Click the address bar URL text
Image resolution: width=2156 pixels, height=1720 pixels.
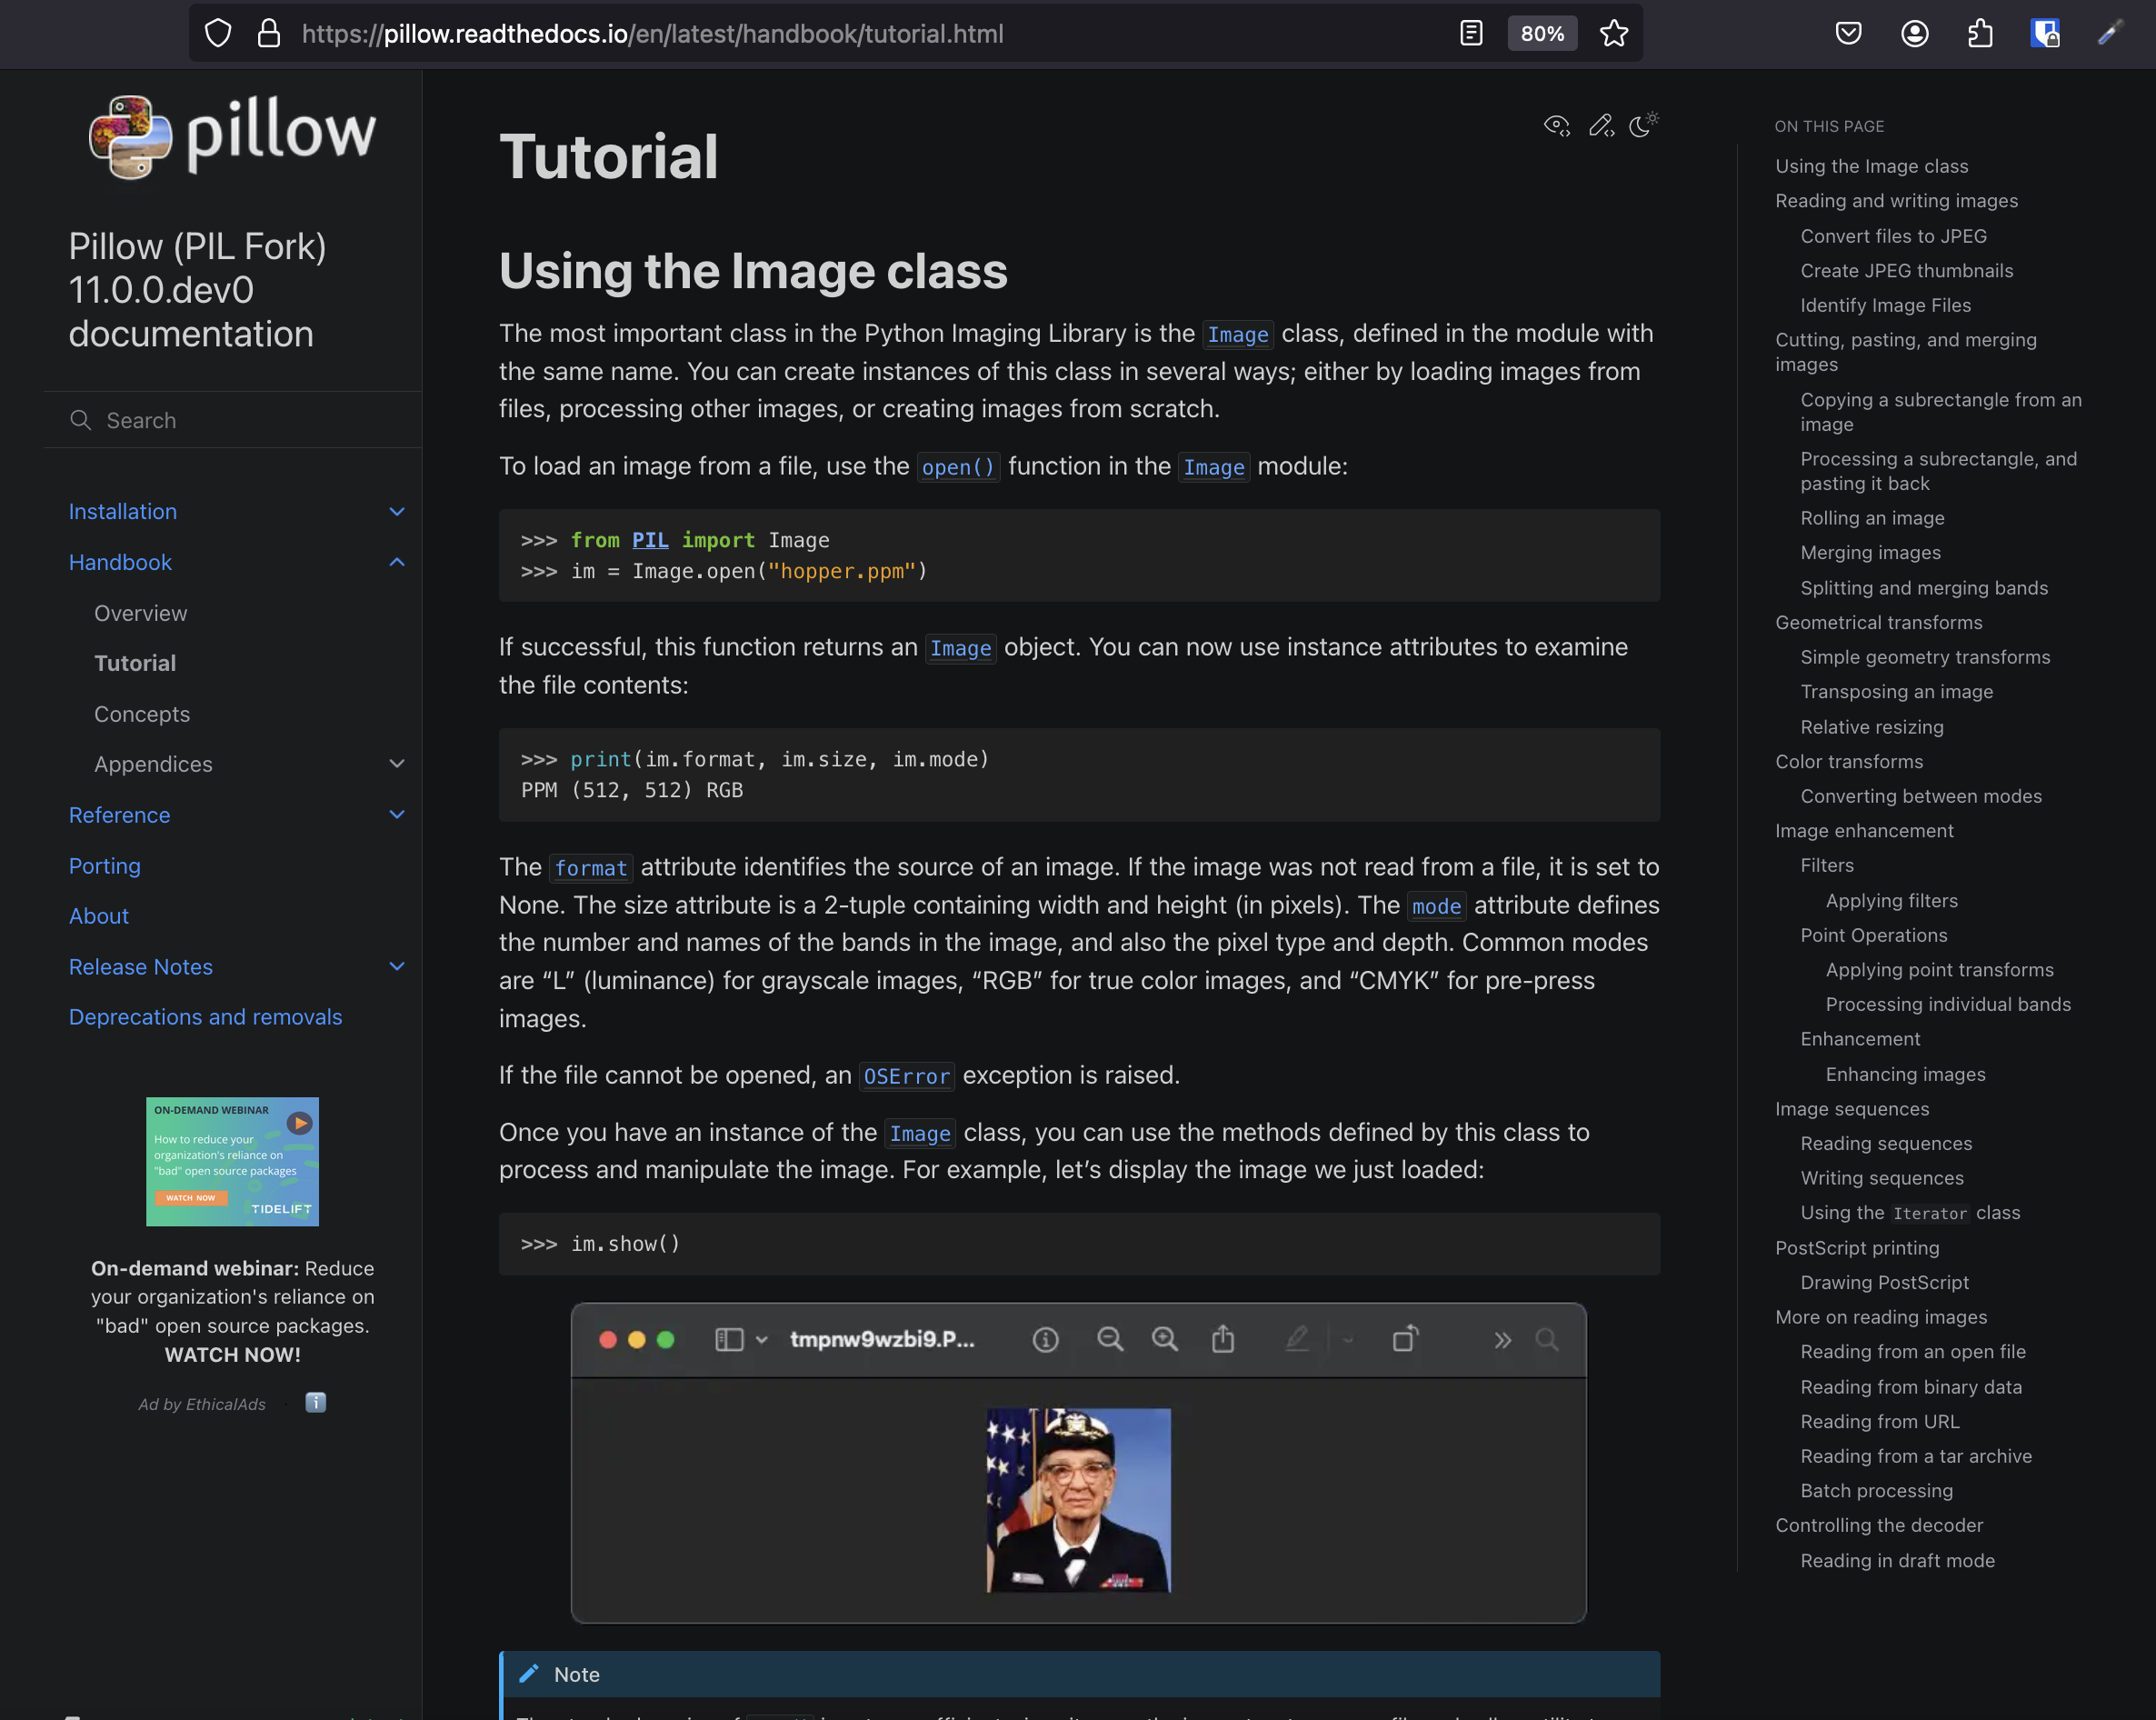652,34
